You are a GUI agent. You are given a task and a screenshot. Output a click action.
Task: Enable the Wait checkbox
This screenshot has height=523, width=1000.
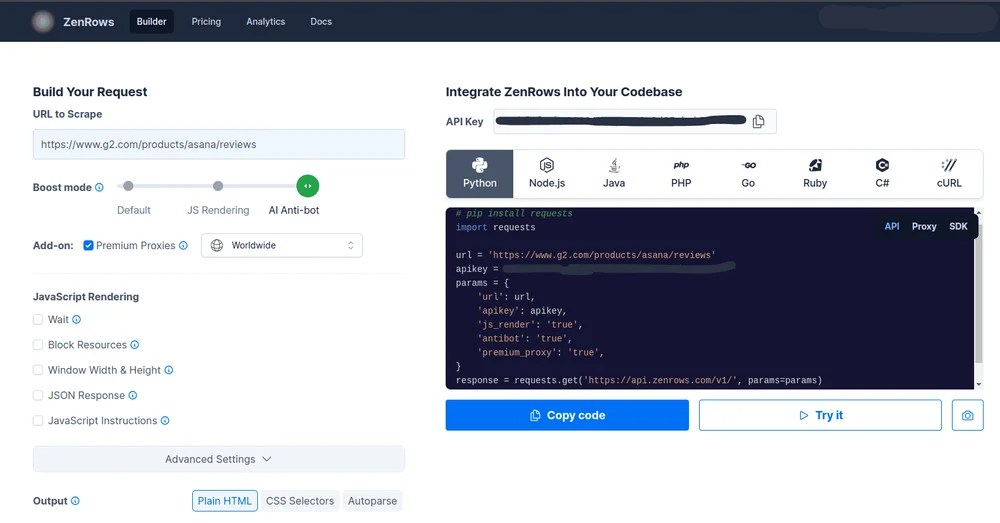tap(38, 320)
